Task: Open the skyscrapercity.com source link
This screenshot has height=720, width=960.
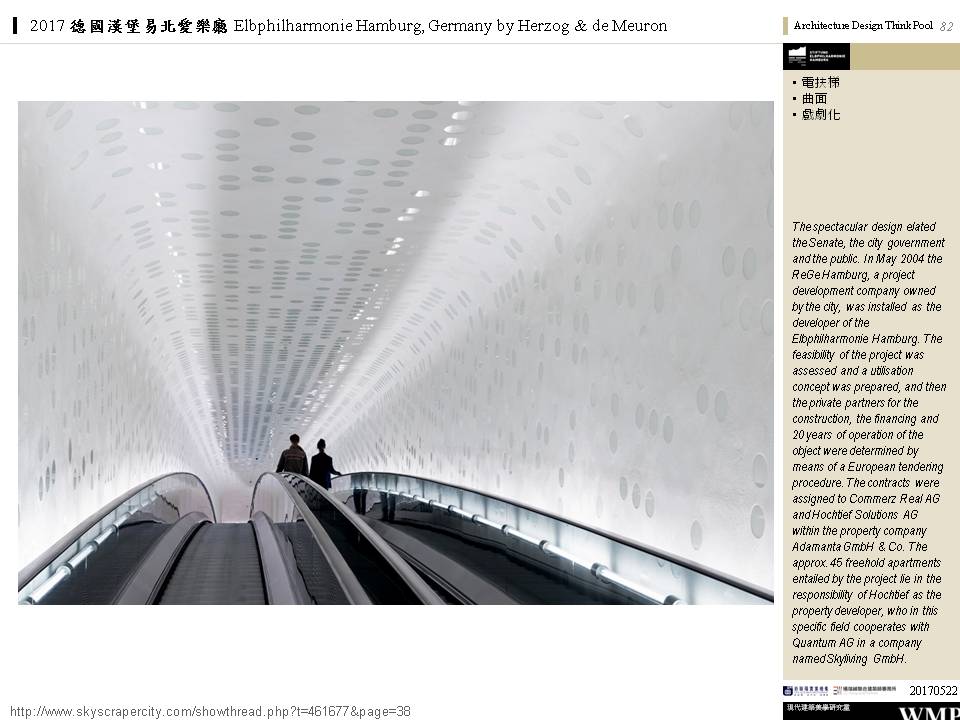Action: pos(210,711)
